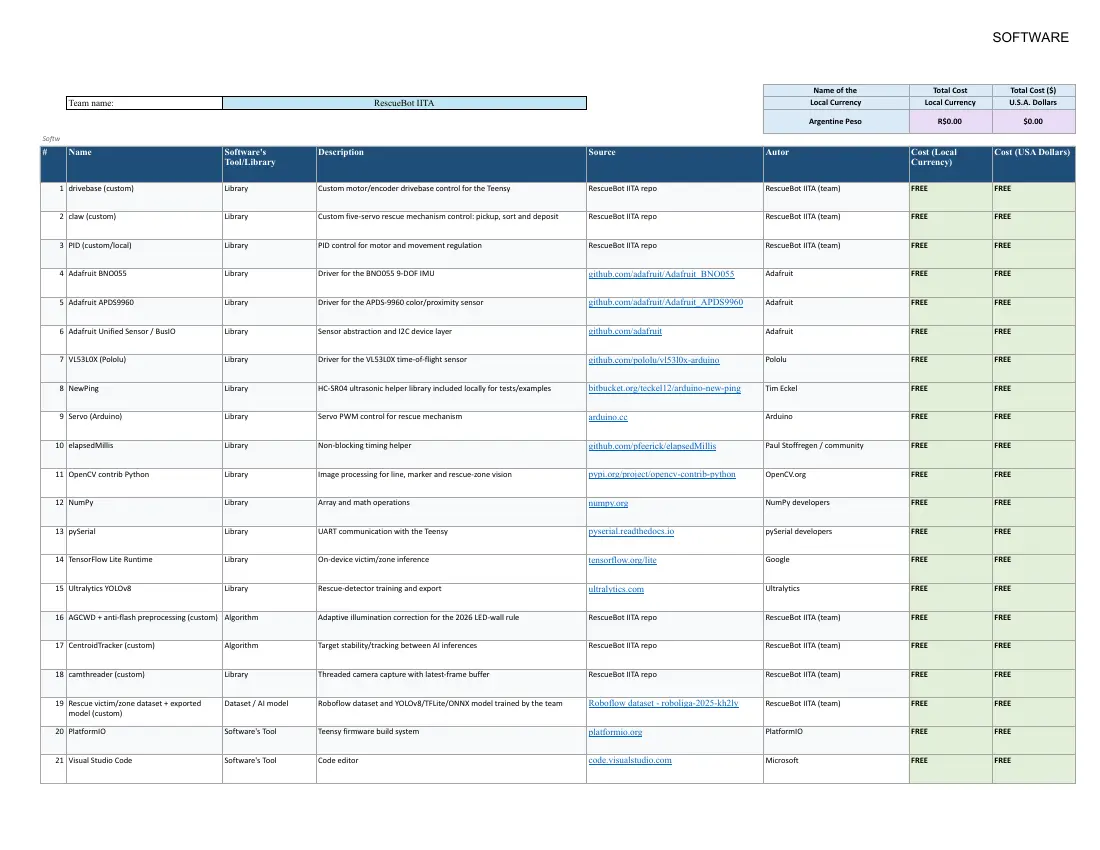Click the 'Name' column header
The image size is (1100, 850).
[145, 164]
